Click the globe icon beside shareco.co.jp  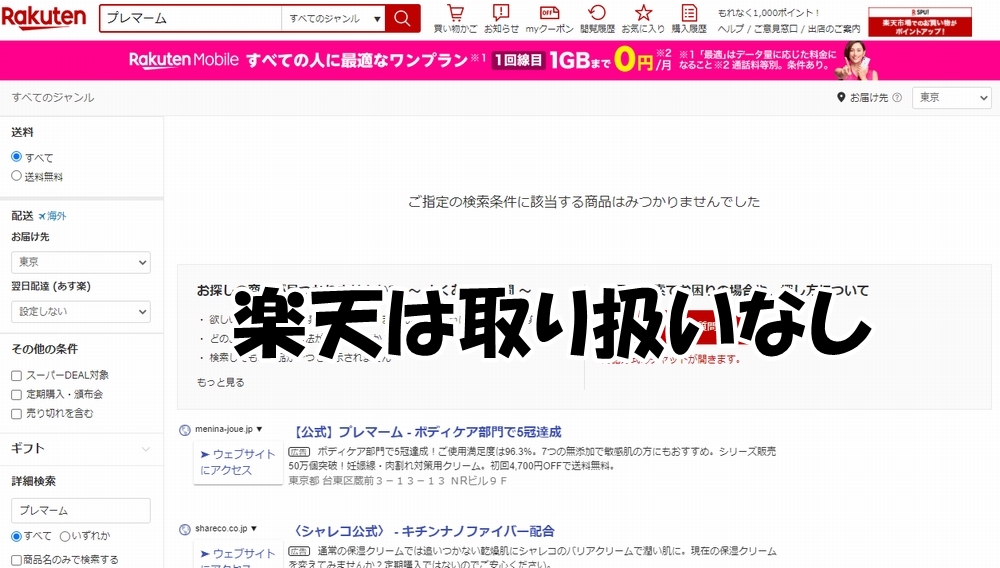(x=185, y=530)
